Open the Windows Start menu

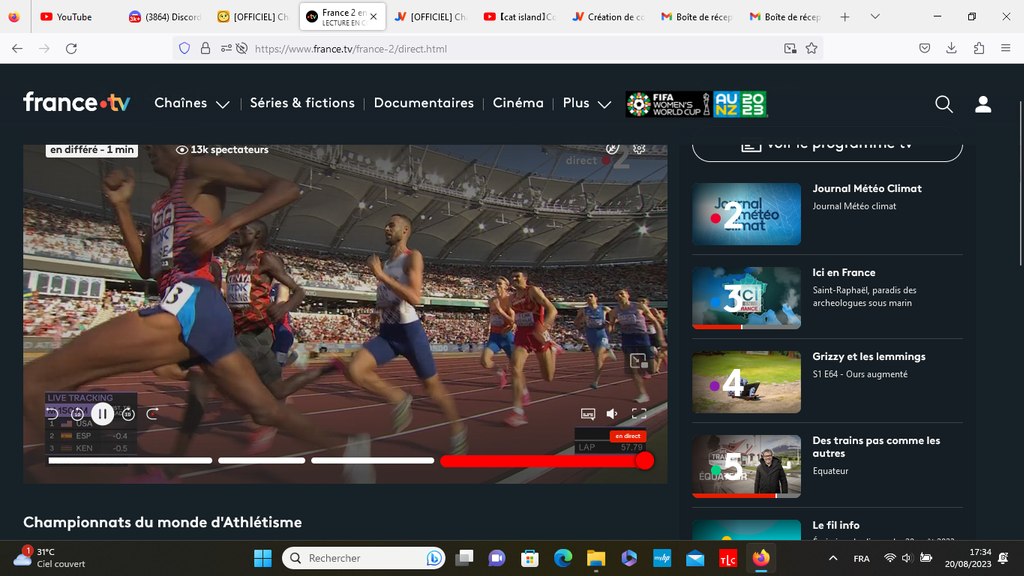click(x=263, y=558)
